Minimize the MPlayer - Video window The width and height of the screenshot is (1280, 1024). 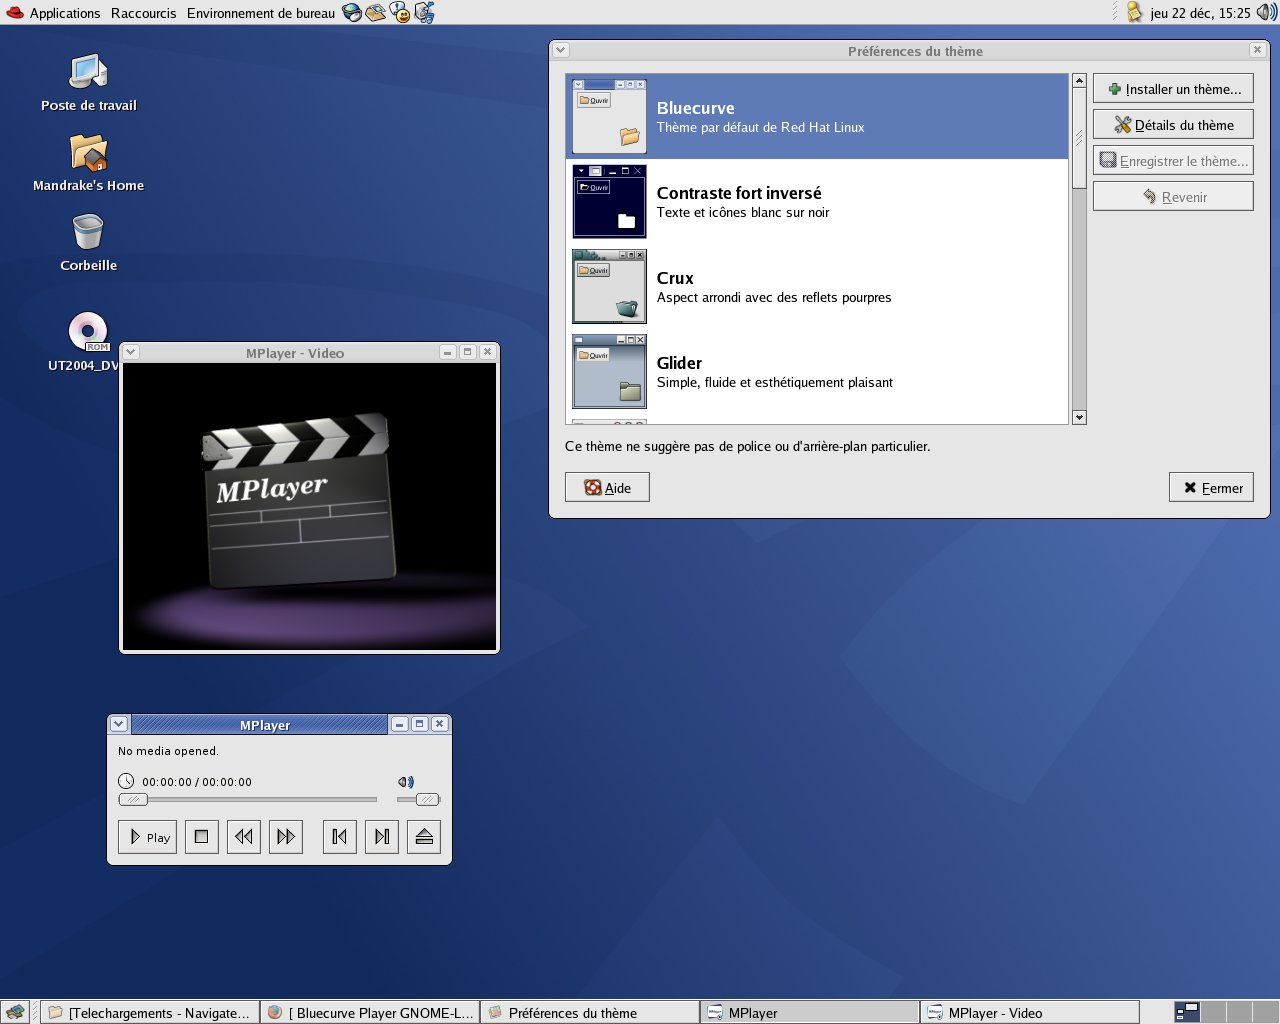tap(448, 352)
